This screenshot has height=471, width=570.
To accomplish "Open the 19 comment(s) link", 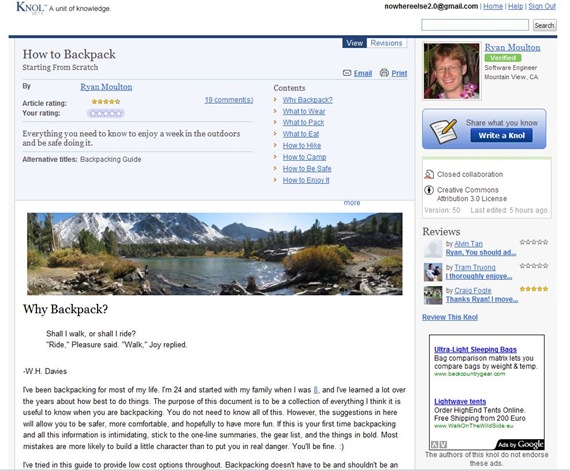I will pyautogui.click(x=229, y=100).
